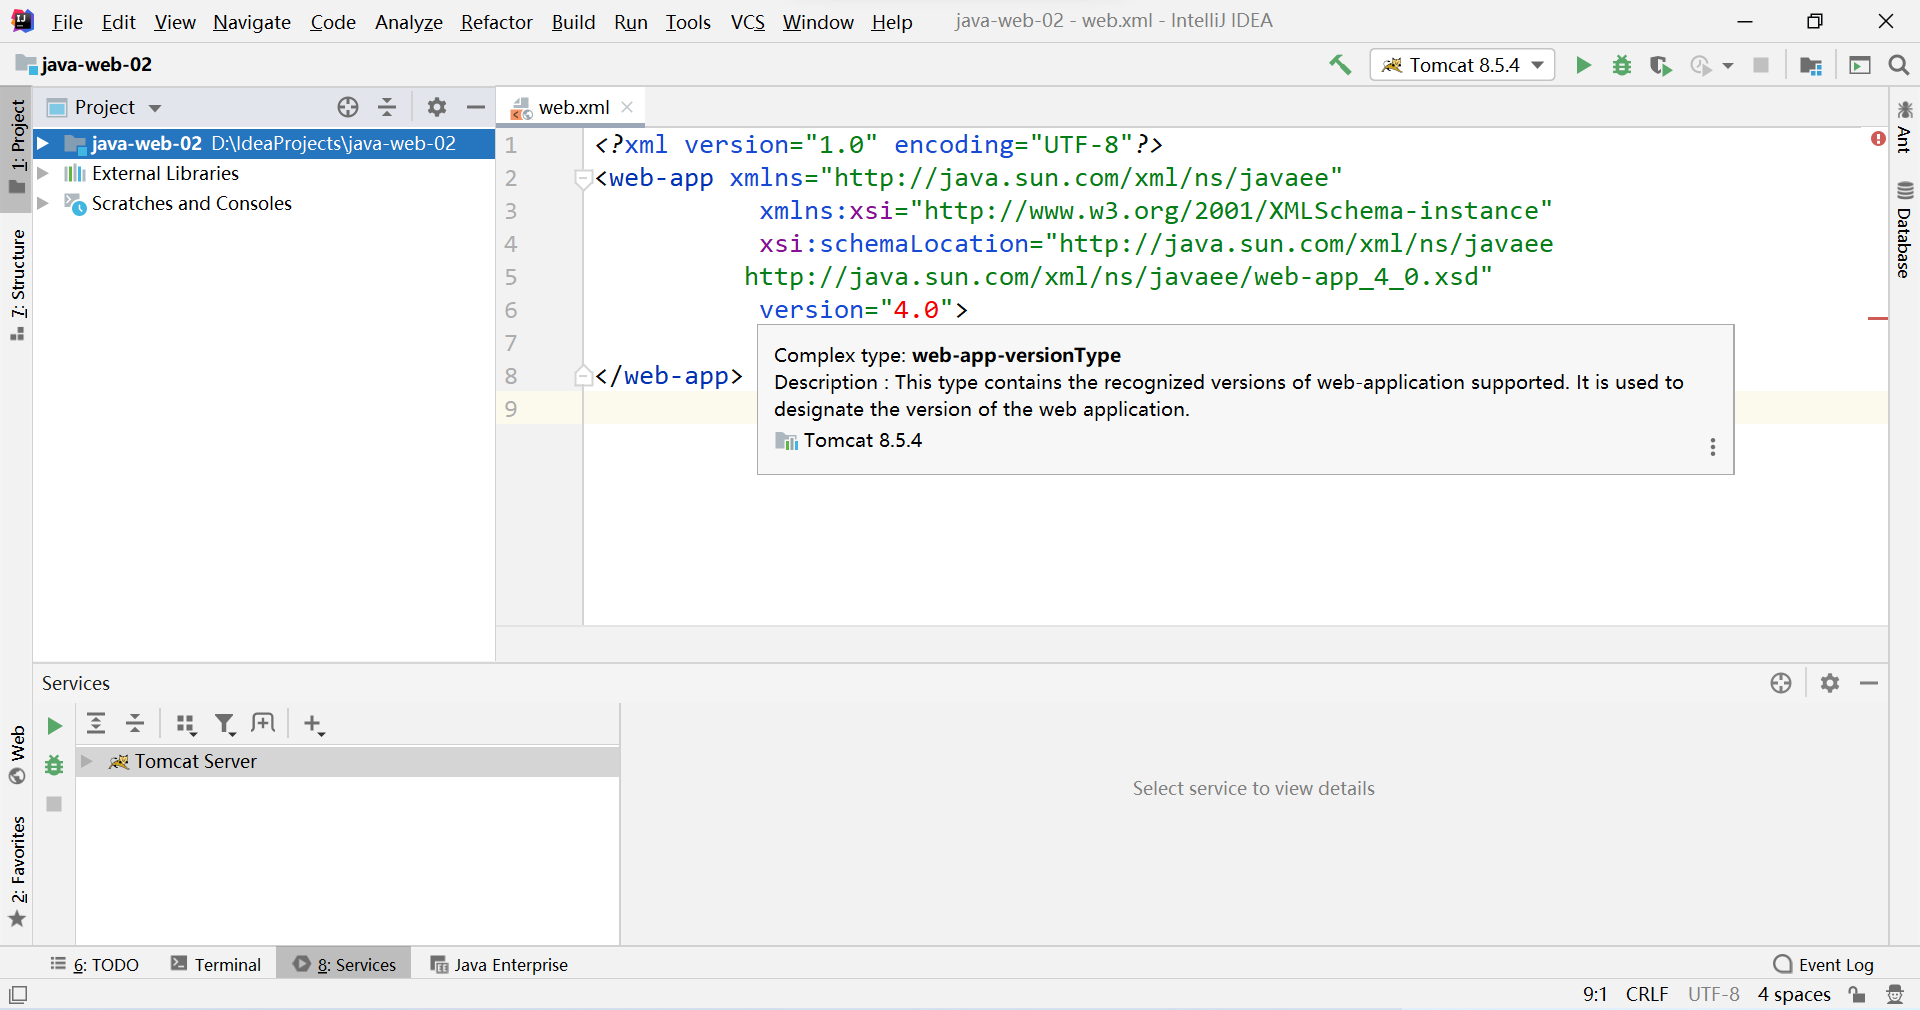Open the Structure side panel
1920x1010 pixels.
[17, 284]
